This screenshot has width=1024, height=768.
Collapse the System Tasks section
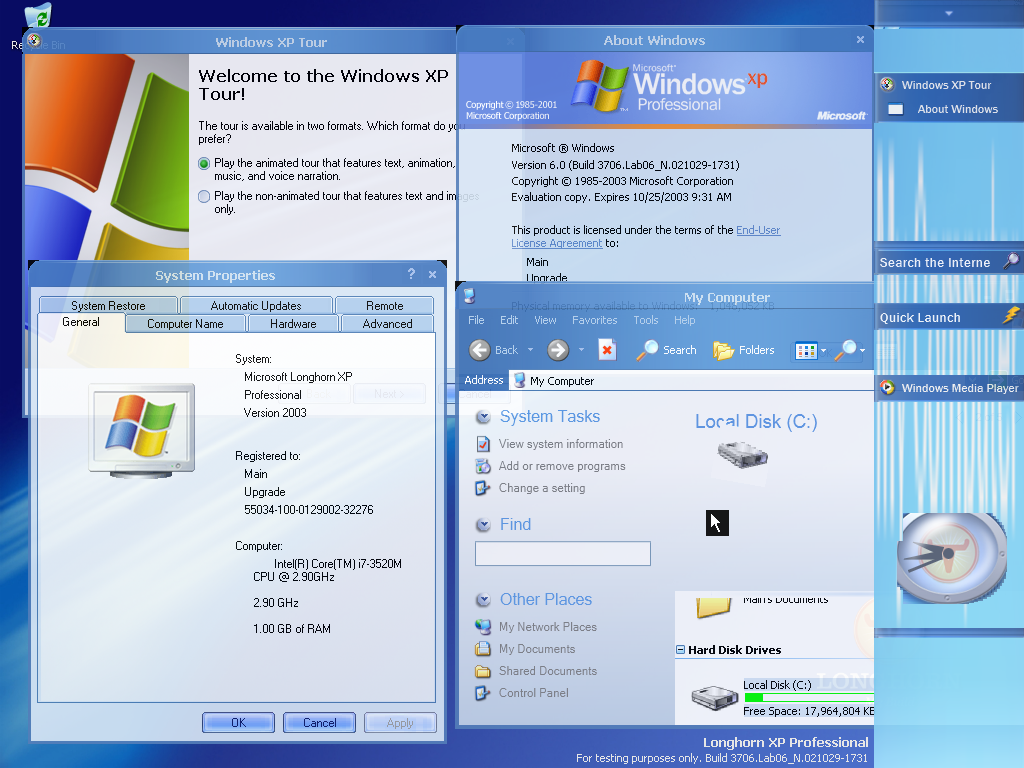click(483, 417)
